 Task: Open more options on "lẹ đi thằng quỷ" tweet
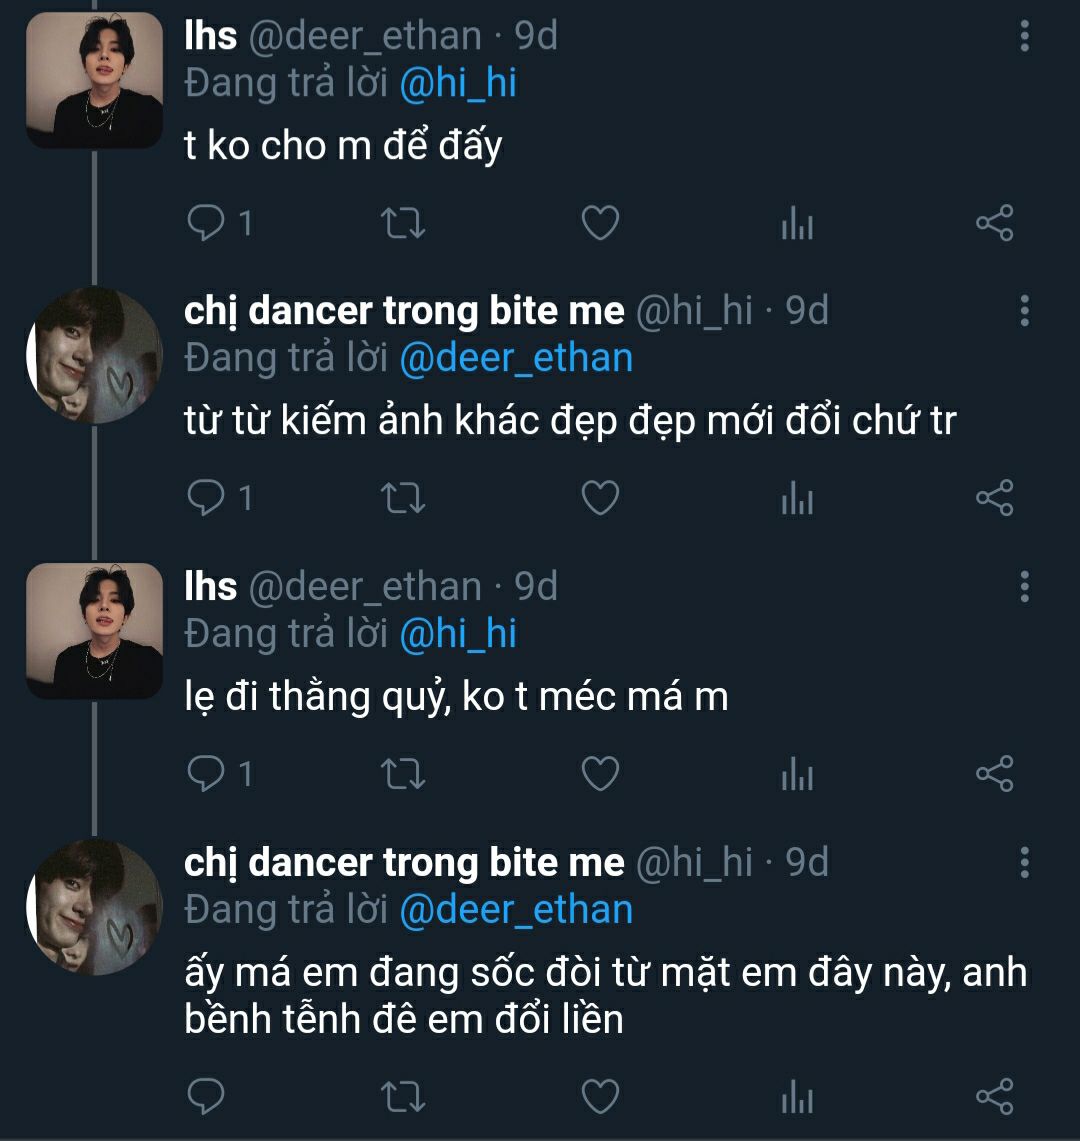(1024, 586)
